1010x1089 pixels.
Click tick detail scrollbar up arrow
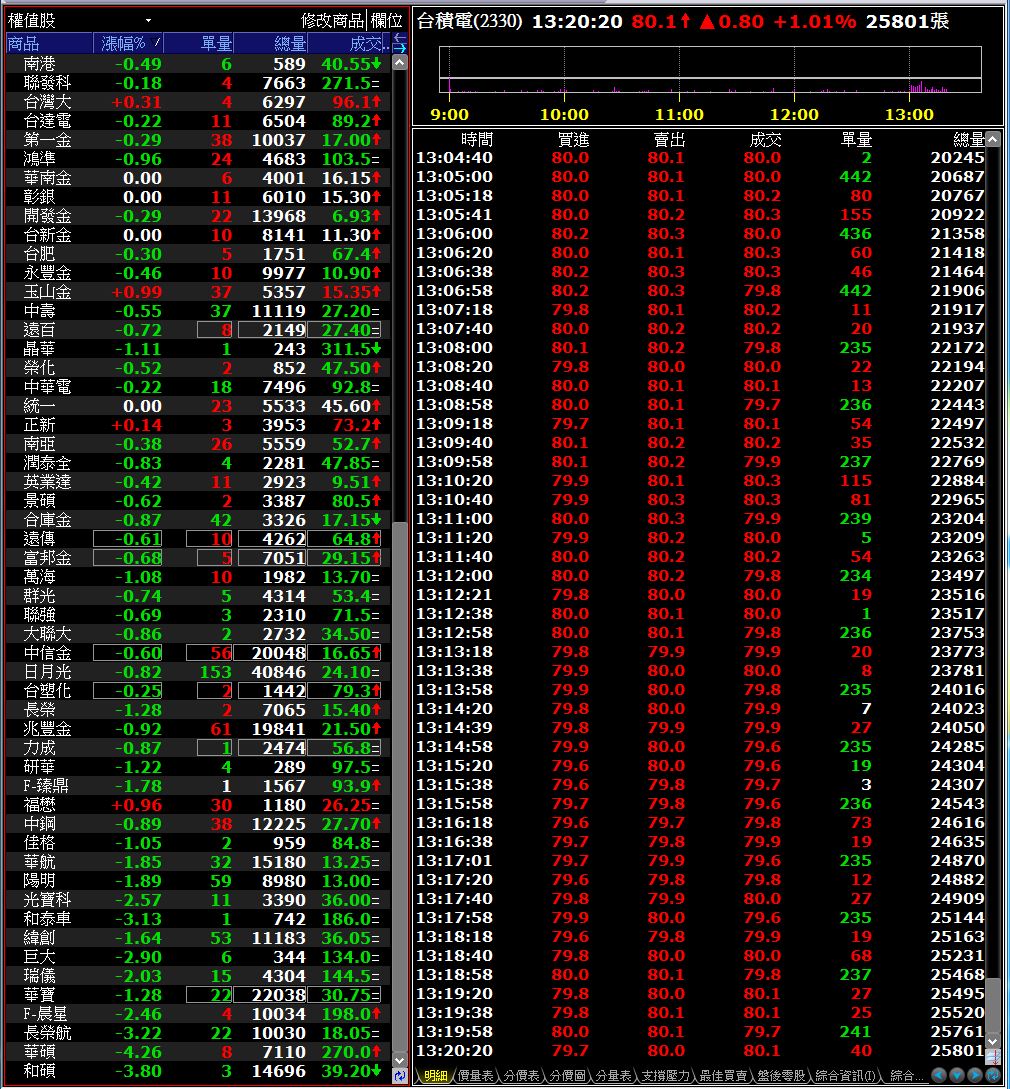(x=993, y=140)
